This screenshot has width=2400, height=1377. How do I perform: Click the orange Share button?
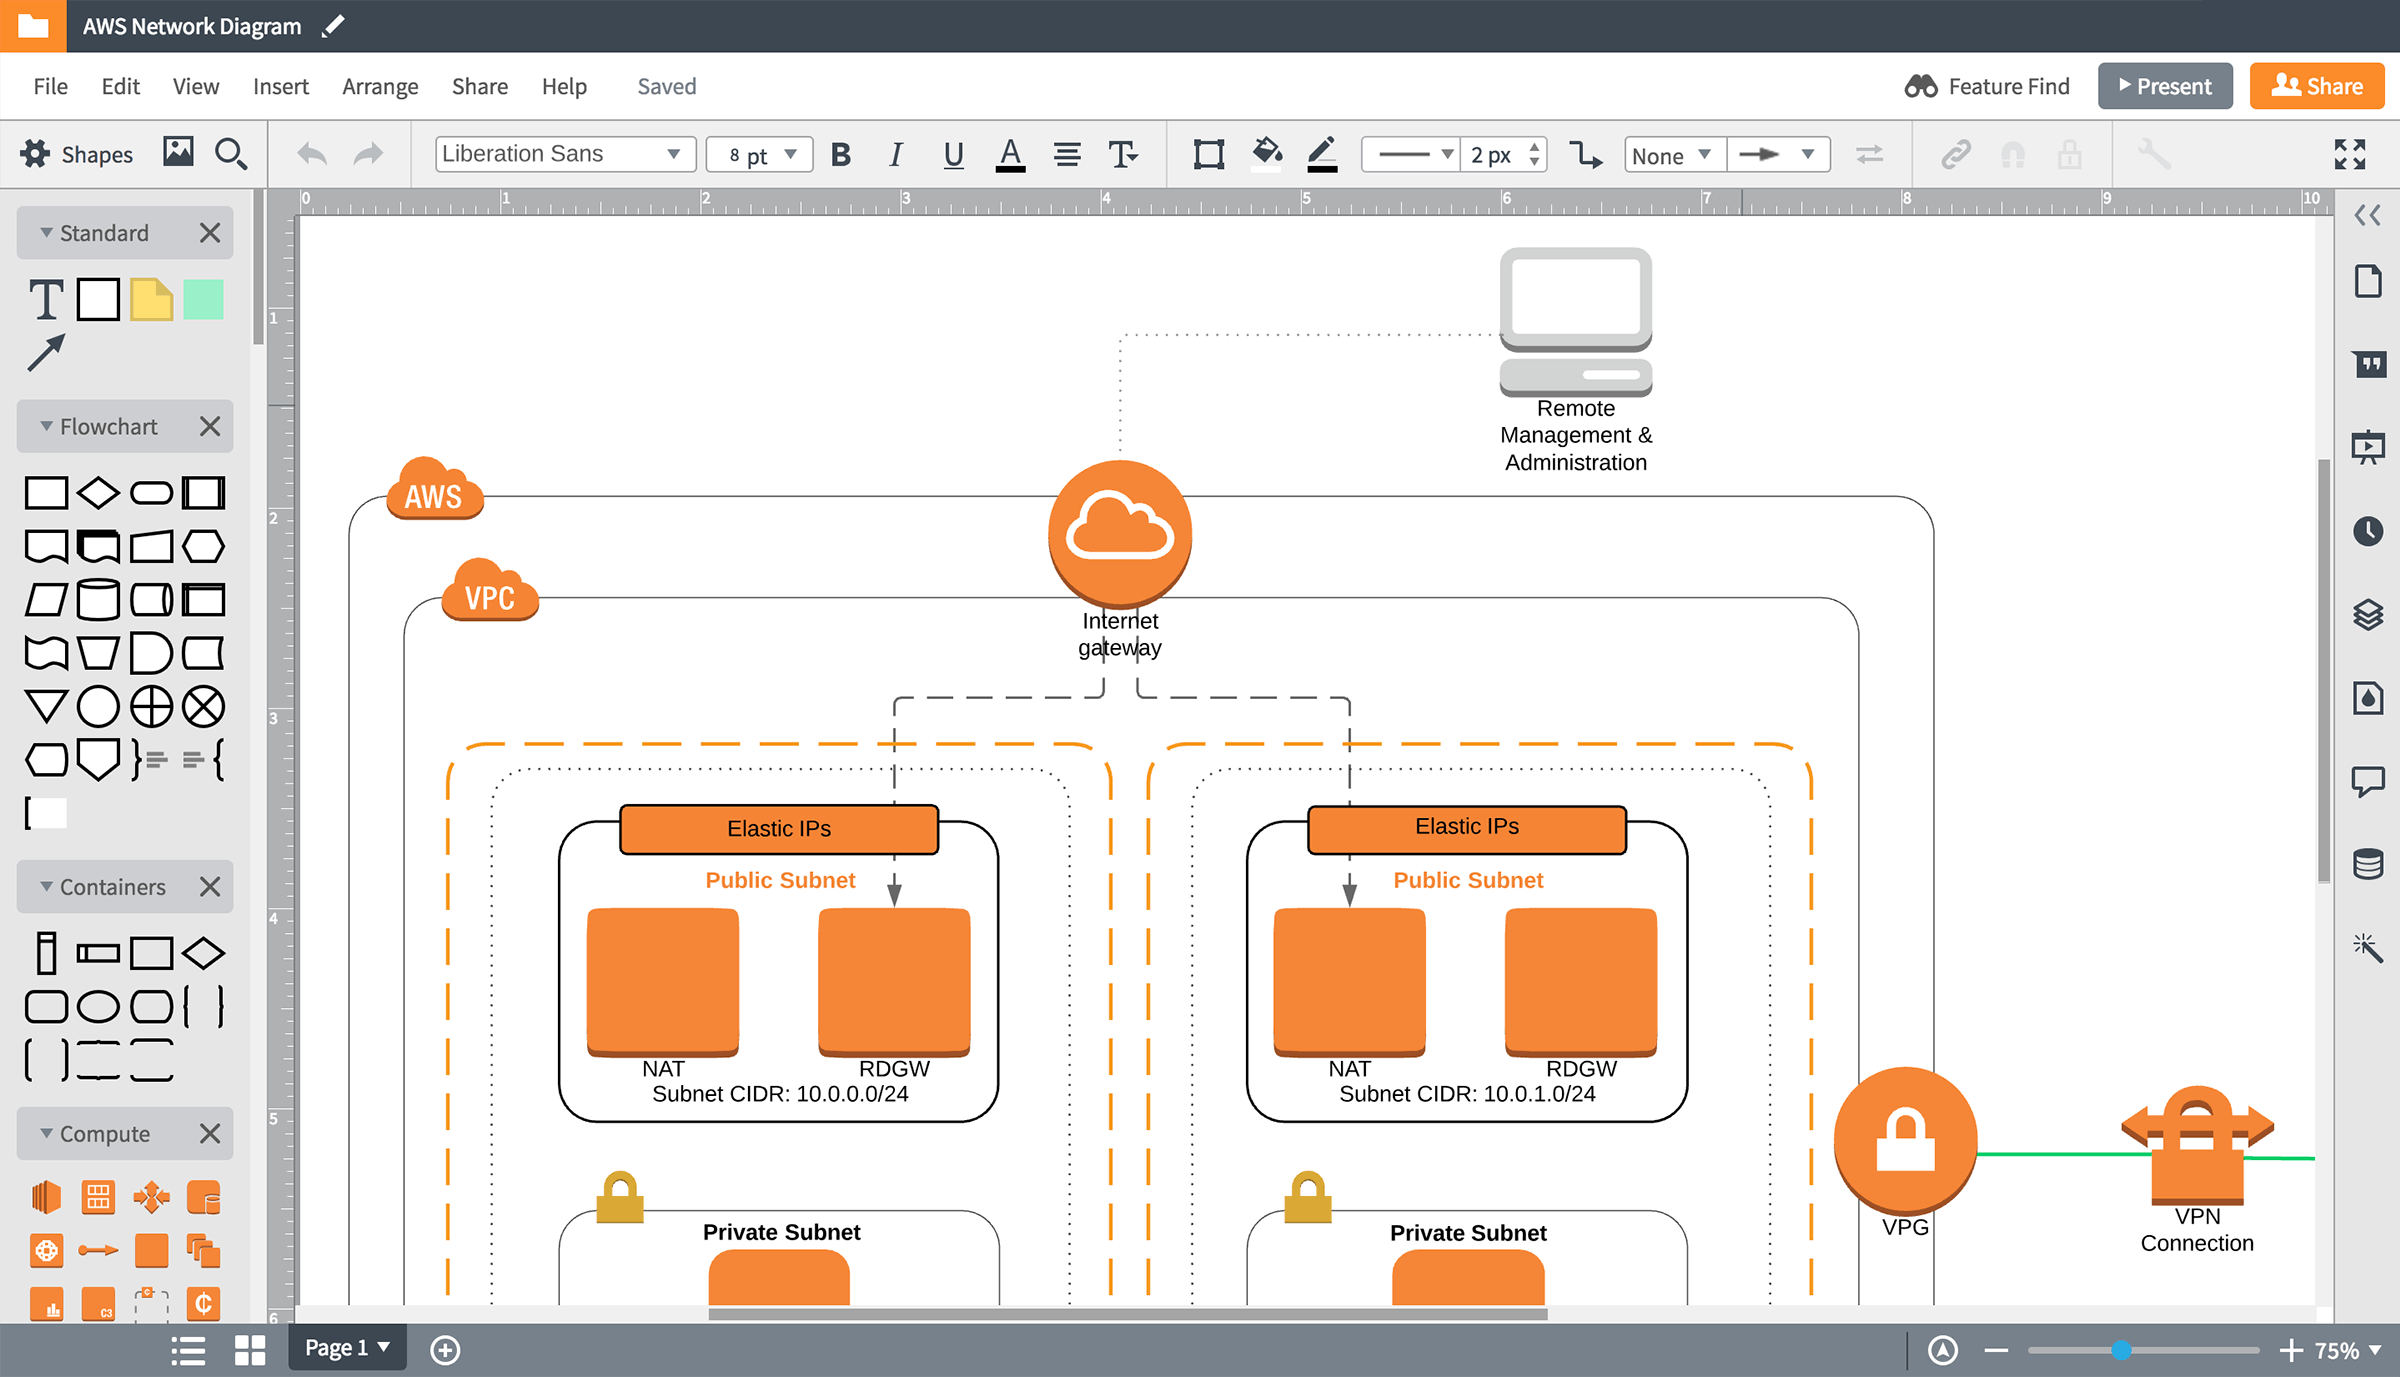2317,86
